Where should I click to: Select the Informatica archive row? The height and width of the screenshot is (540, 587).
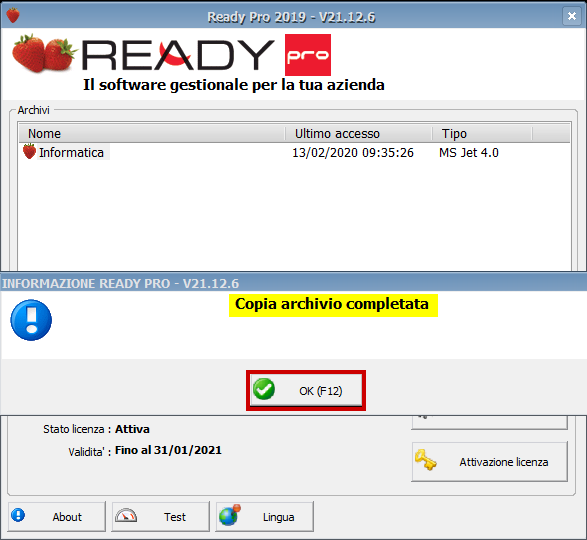294,152
